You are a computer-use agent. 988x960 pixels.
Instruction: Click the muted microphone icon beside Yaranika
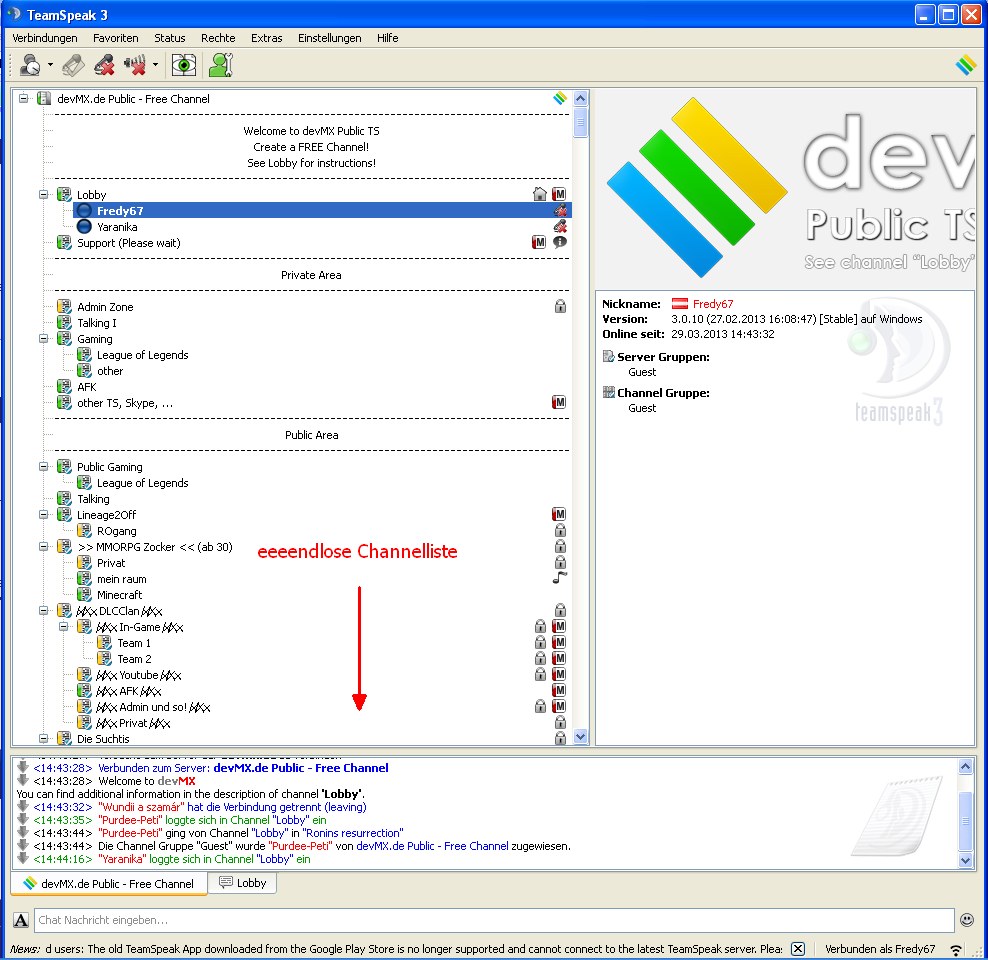(x=560, y=227)
